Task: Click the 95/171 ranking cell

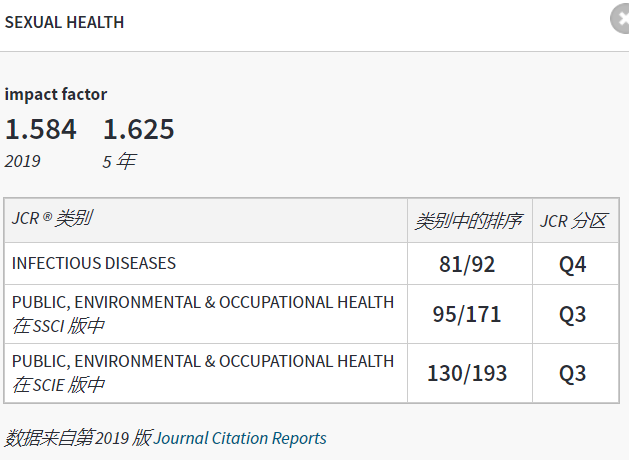Action: pyautogui.click(x=467, y=314)
